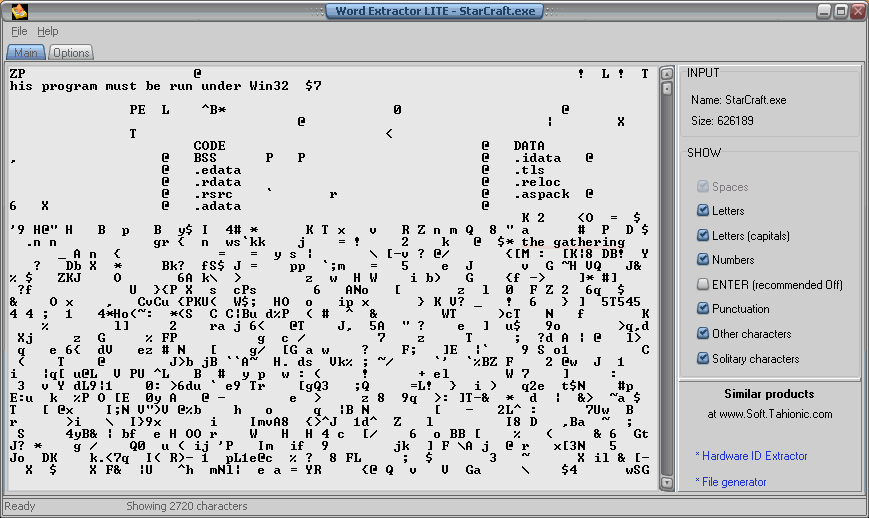This screenshot has width=869, height=518.
Task: Click the vertical scrollbar thumb
Action: point(667,89)
